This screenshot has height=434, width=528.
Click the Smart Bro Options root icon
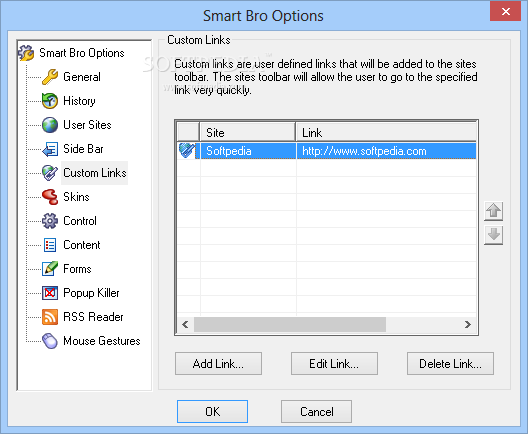26,53
